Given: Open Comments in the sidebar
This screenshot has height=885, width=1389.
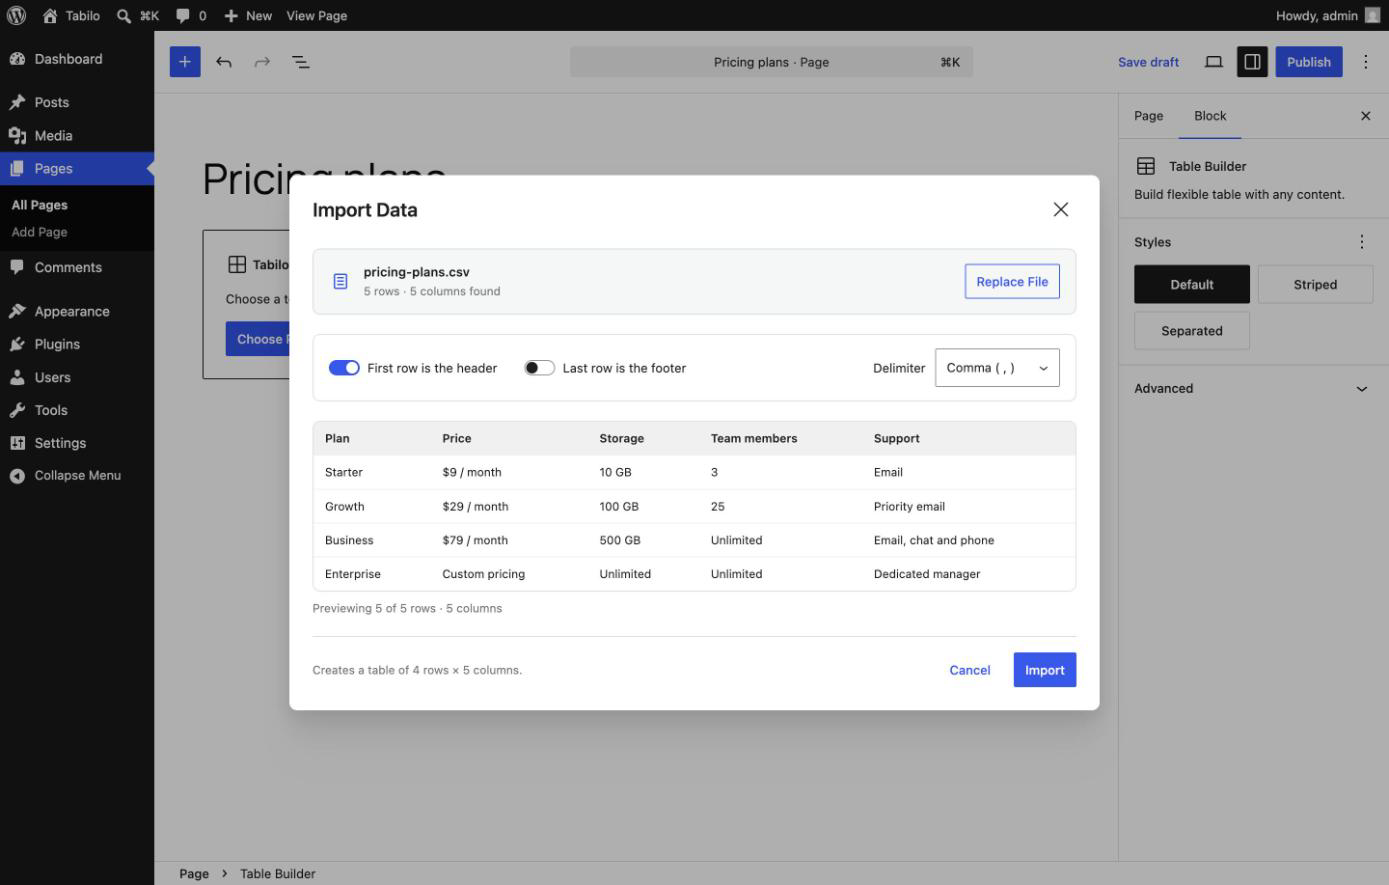Looking at the screenshot, I should tap(77, 267).
